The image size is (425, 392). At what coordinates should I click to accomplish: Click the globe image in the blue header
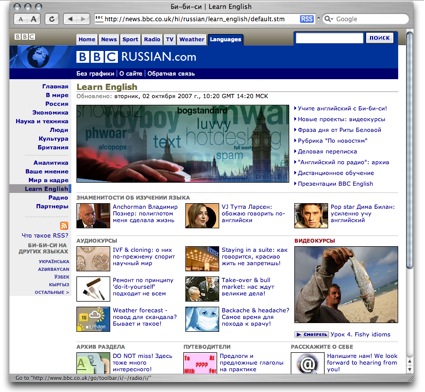click(x=38, y=57)
